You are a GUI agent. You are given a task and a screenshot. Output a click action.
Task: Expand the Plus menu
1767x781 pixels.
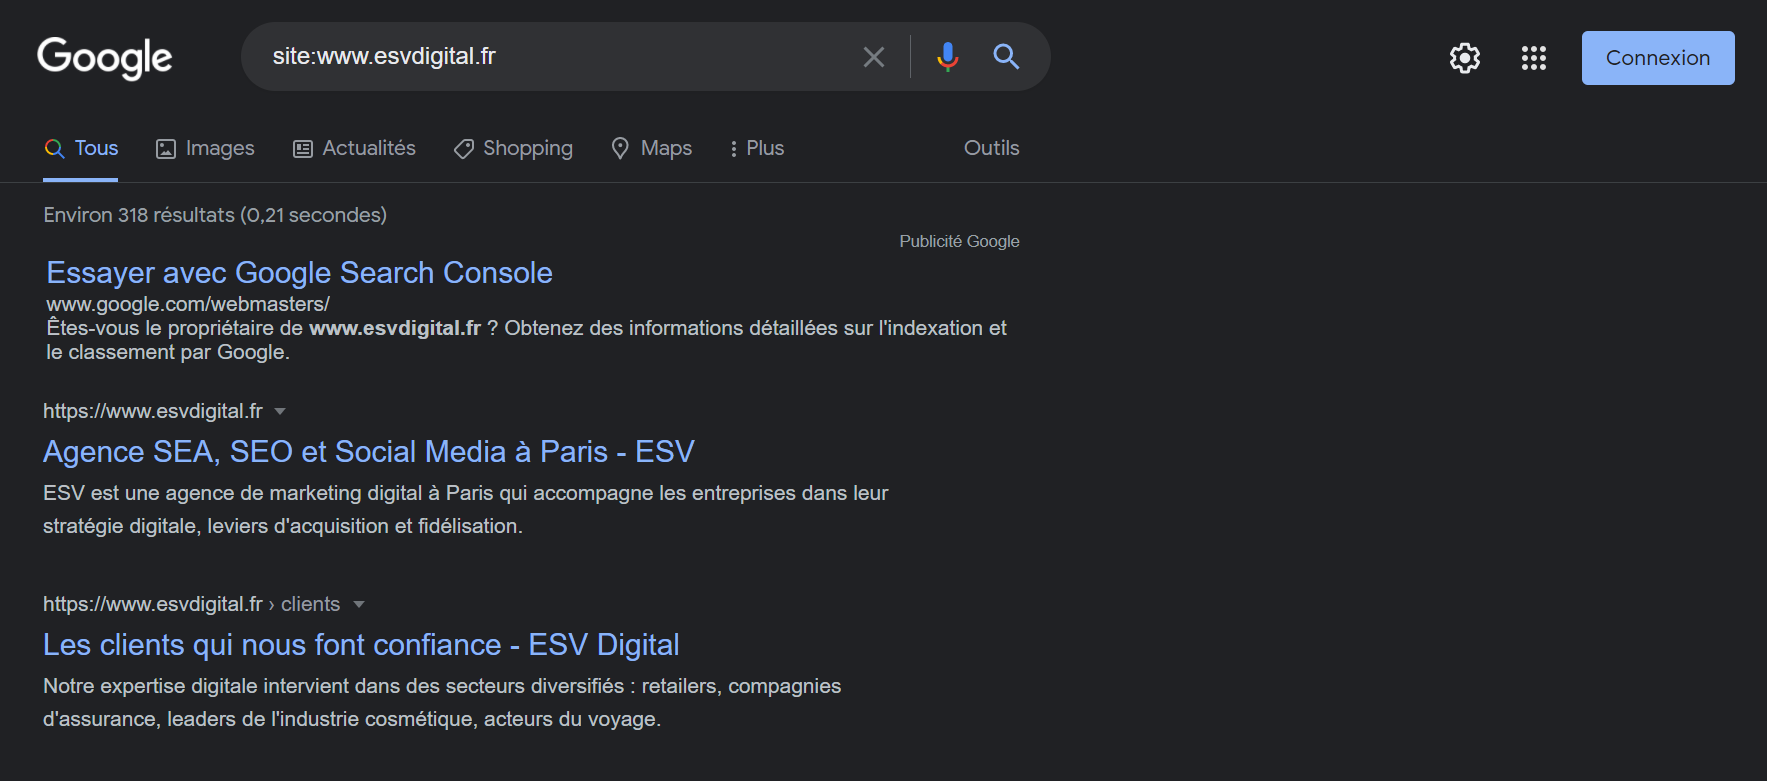757,148
